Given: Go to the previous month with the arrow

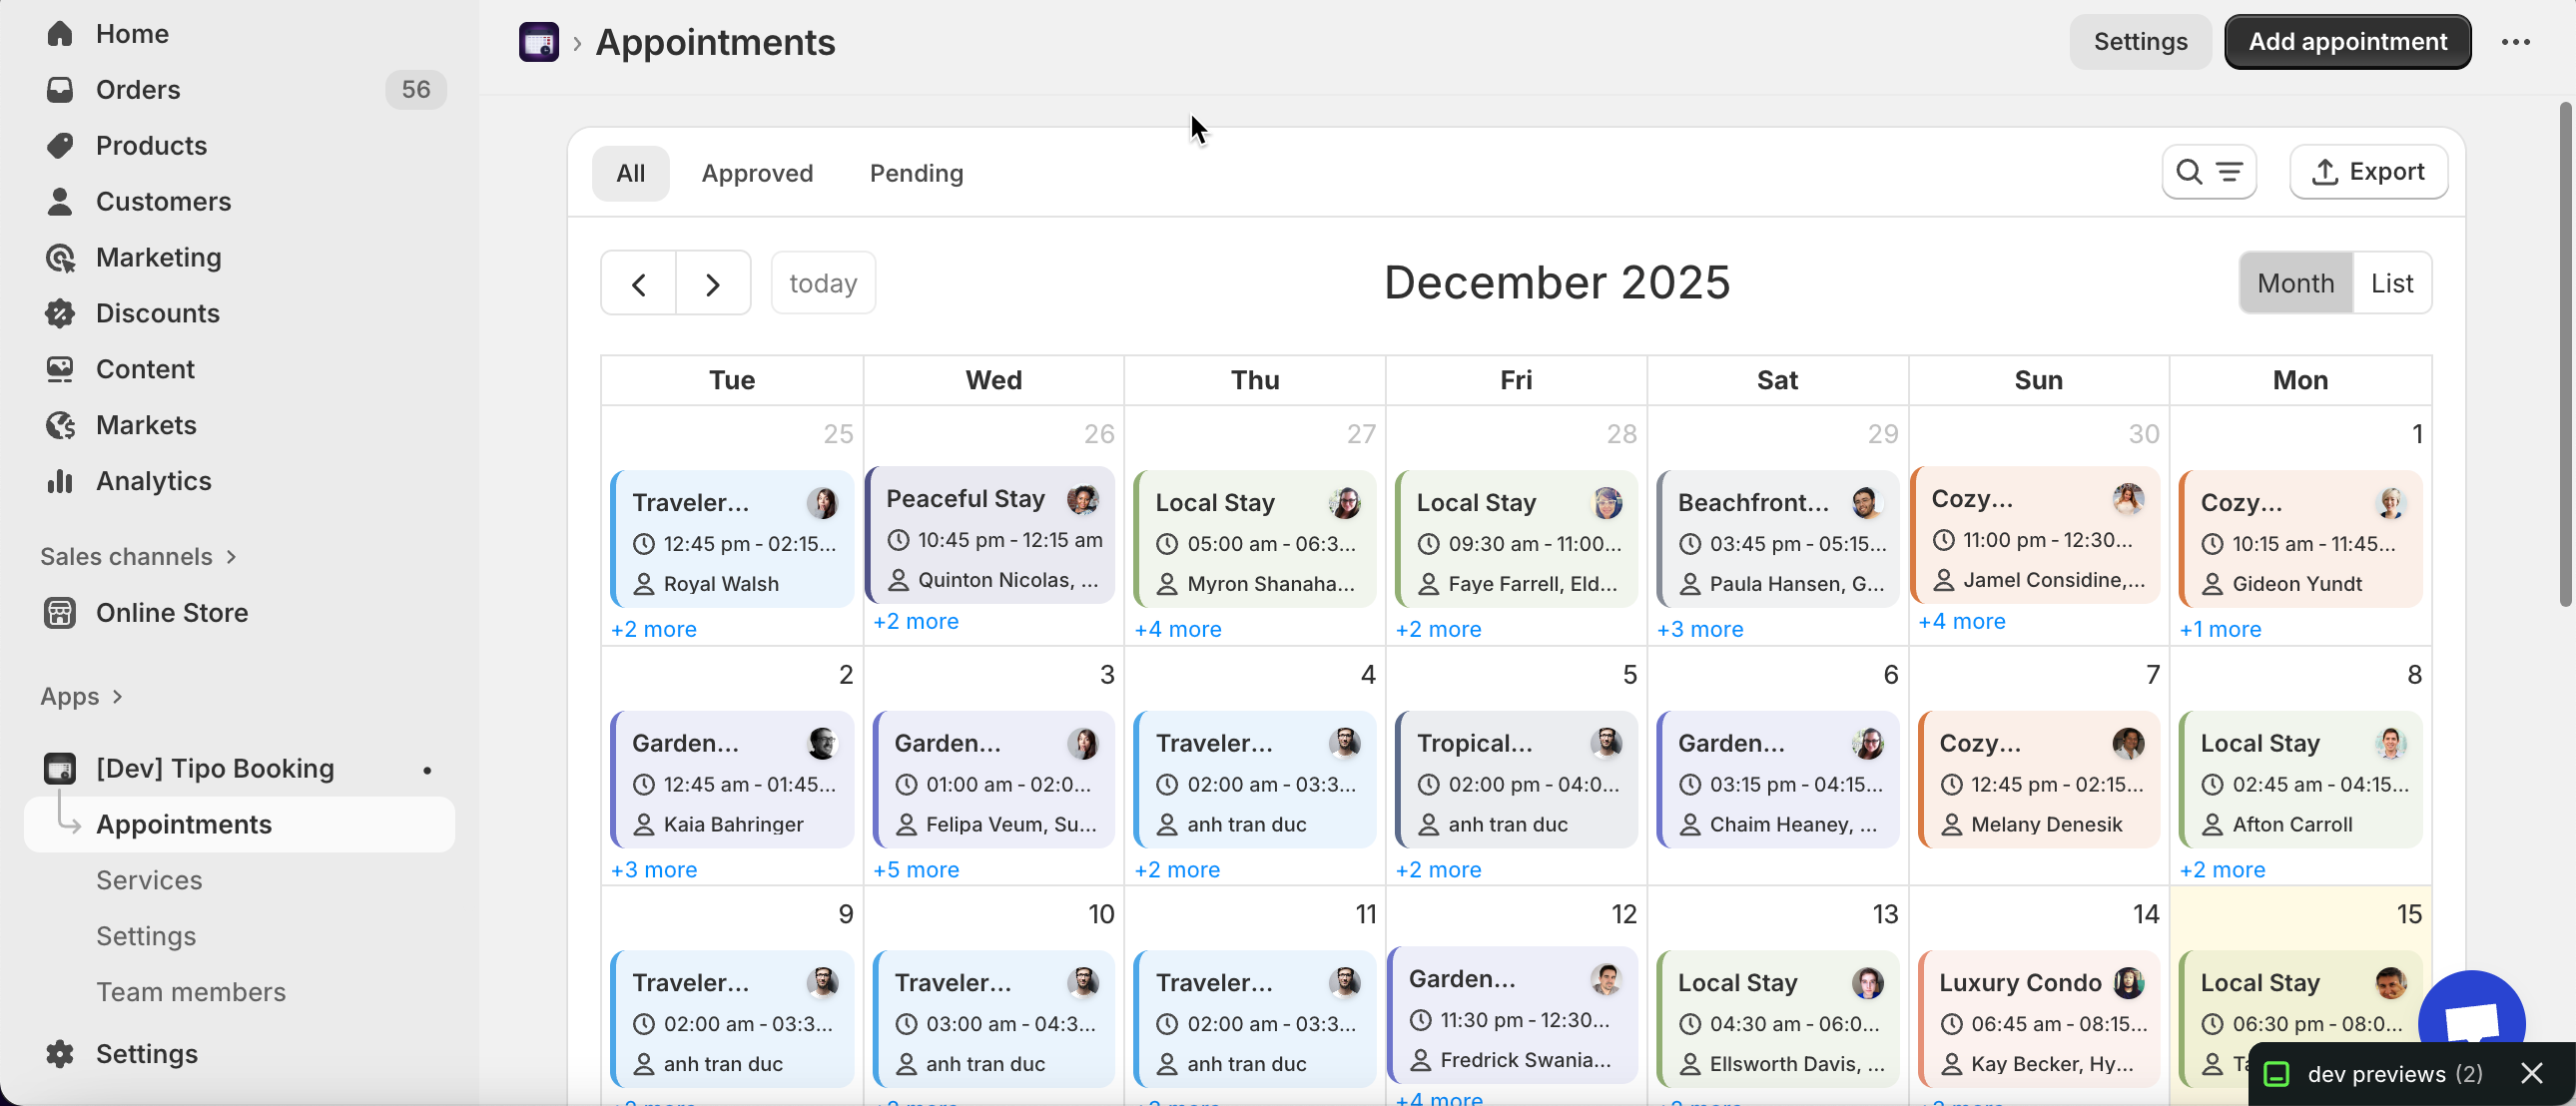Looking at the screenshot, I should [639, 284].
